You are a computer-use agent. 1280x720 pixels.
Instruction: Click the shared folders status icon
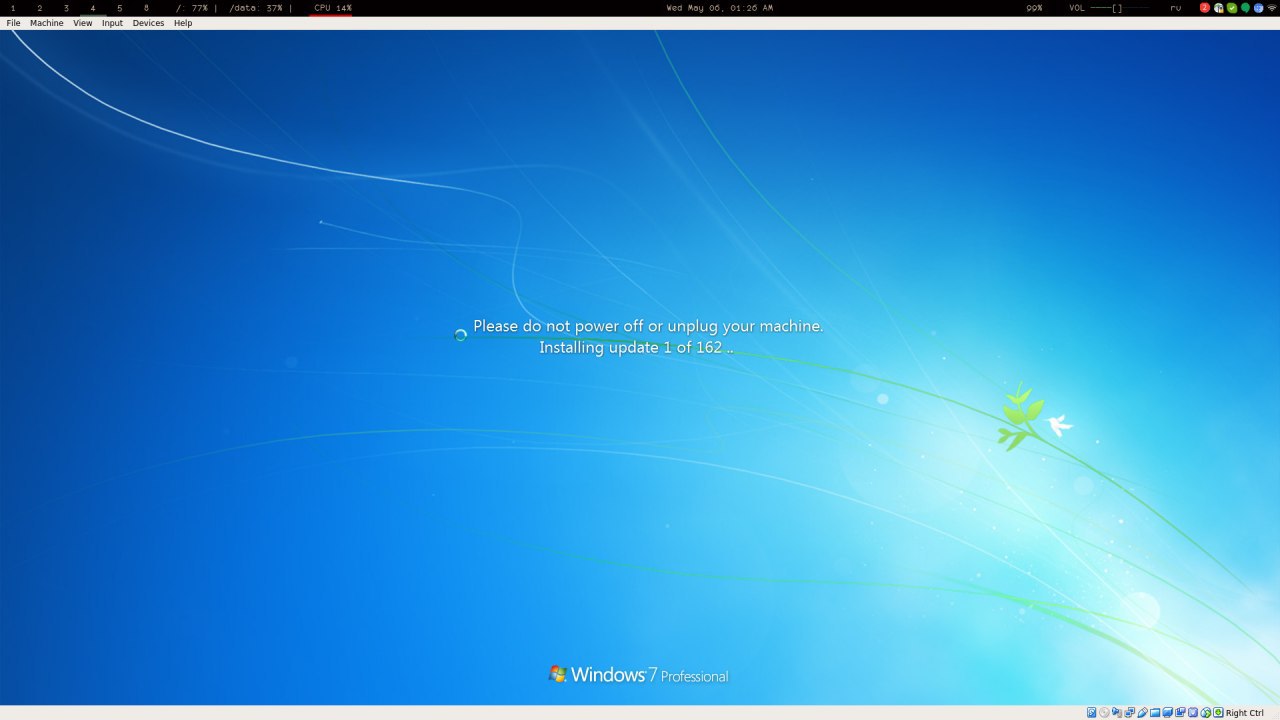point(1155,712)
